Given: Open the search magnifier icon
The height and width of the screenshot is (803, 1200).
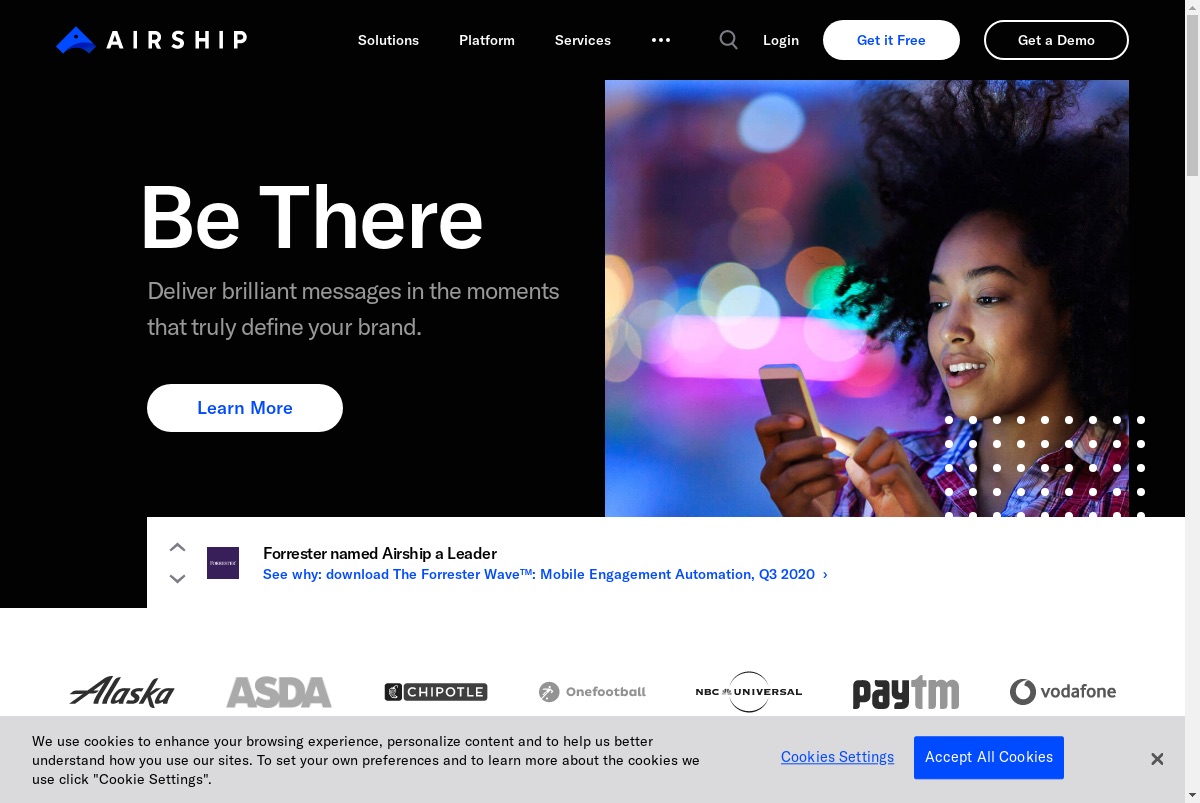Looking at the screenshot, I should (729, 40).
